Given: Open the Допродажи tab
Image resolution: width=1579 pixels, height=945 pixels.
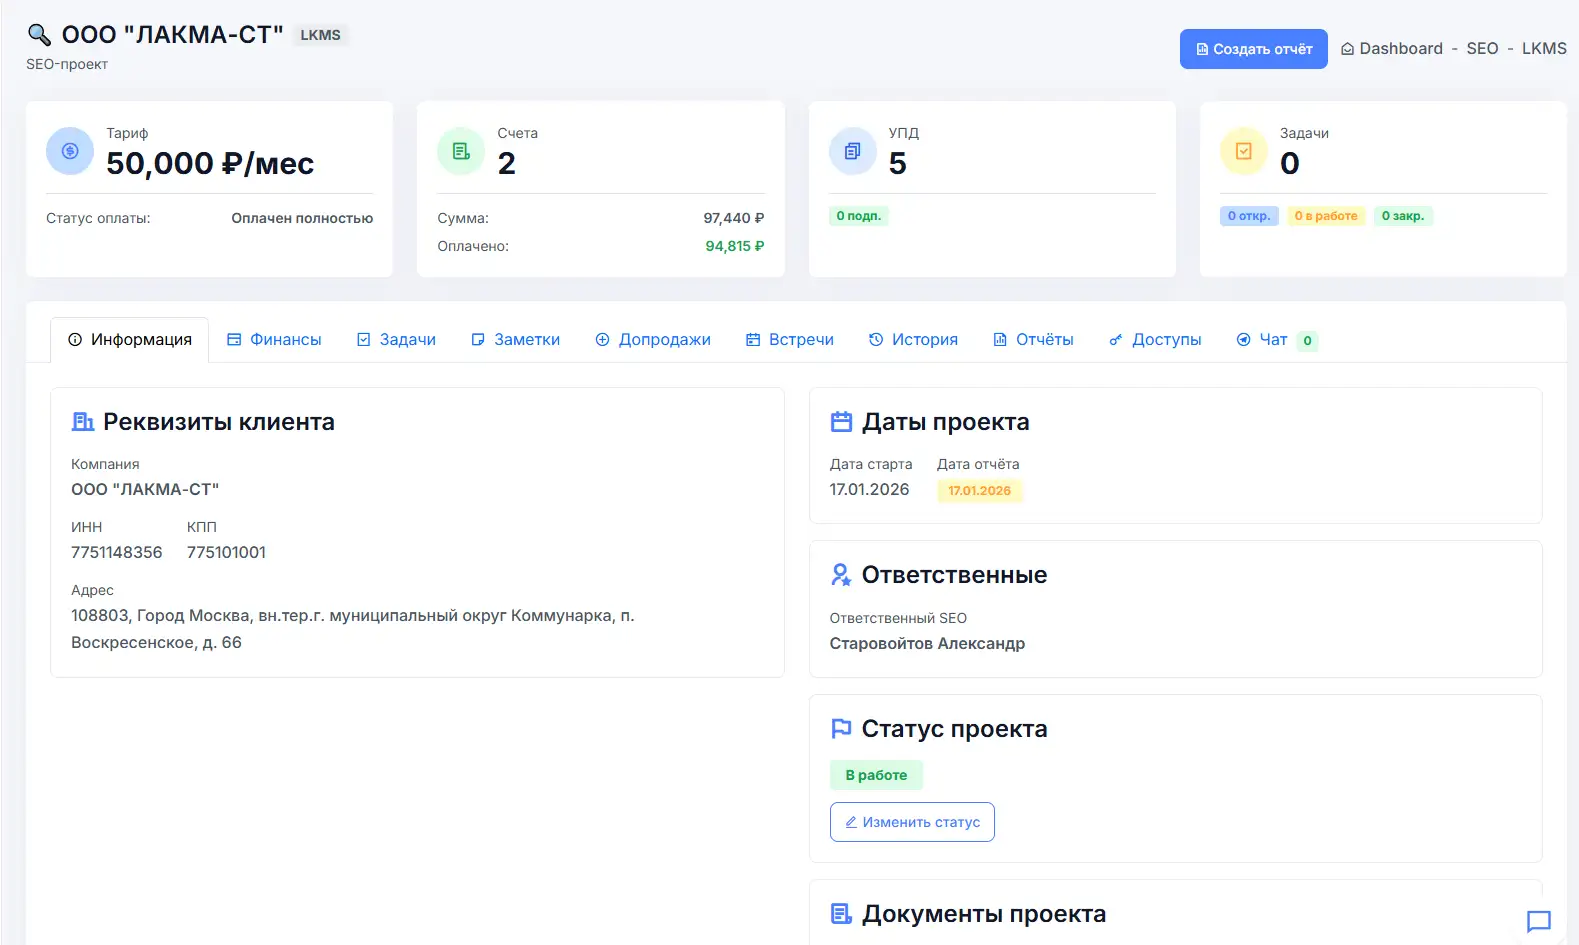Looking at the screenshot, I should coord(653,340).
